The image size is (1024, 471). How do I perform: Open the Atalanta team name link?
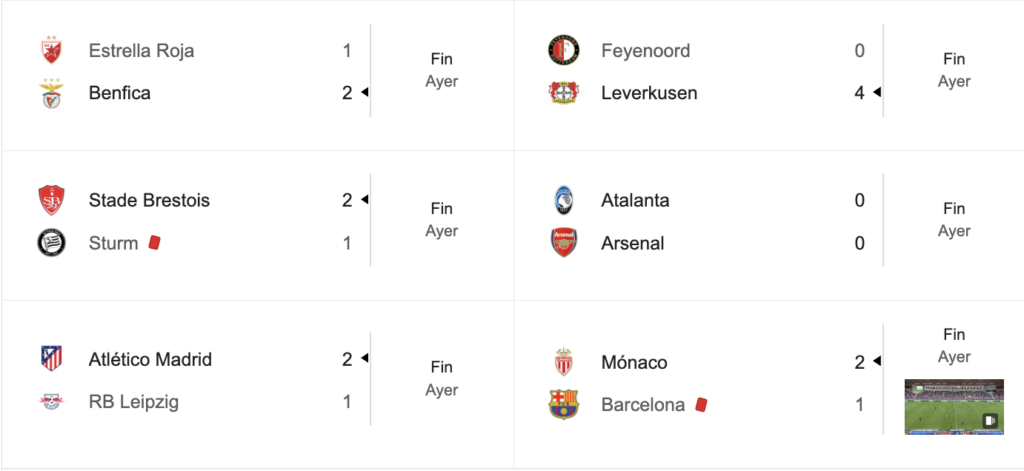[635, 200]
